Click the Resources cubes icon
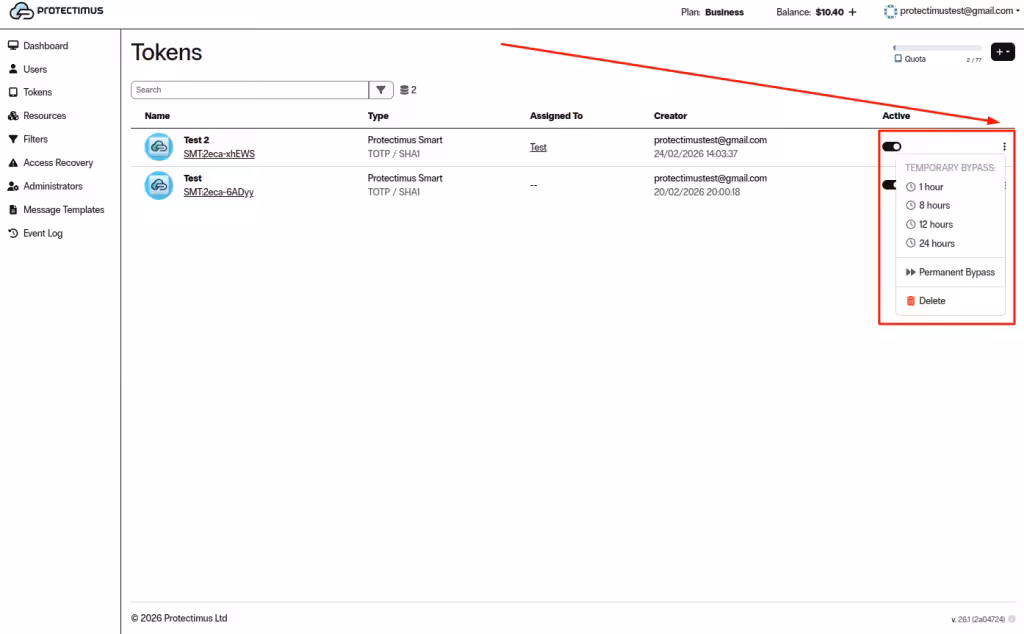Screen dimensions: 1024x634 tap(13, 116)
